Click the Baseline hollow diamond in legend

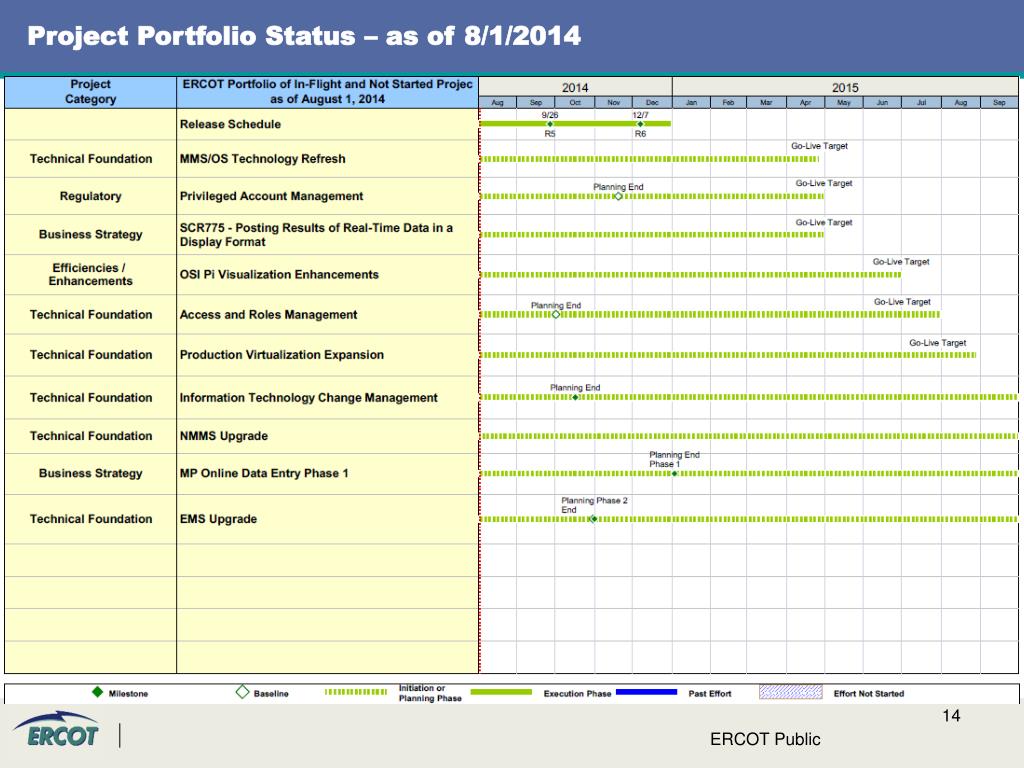242,692
